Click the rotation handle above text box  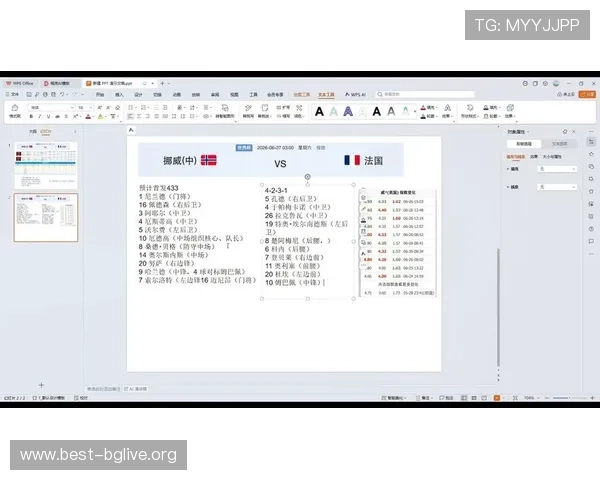coord(307,177)
